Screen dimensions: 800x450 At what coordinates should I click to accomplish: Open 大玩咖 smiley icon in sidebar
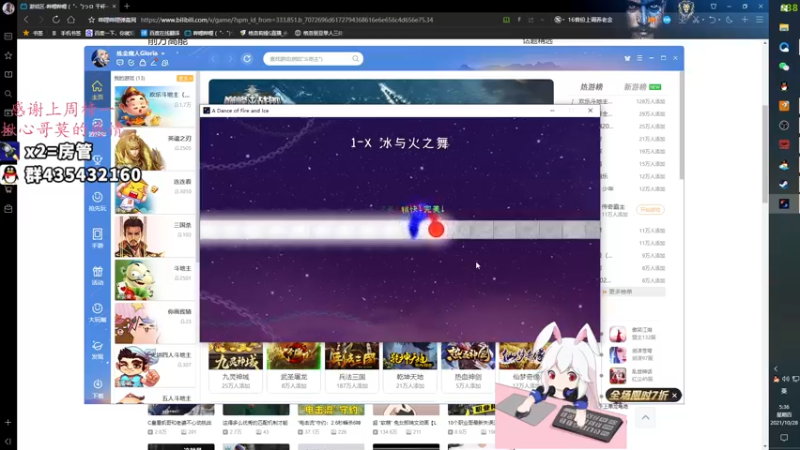tap(97, 312)
